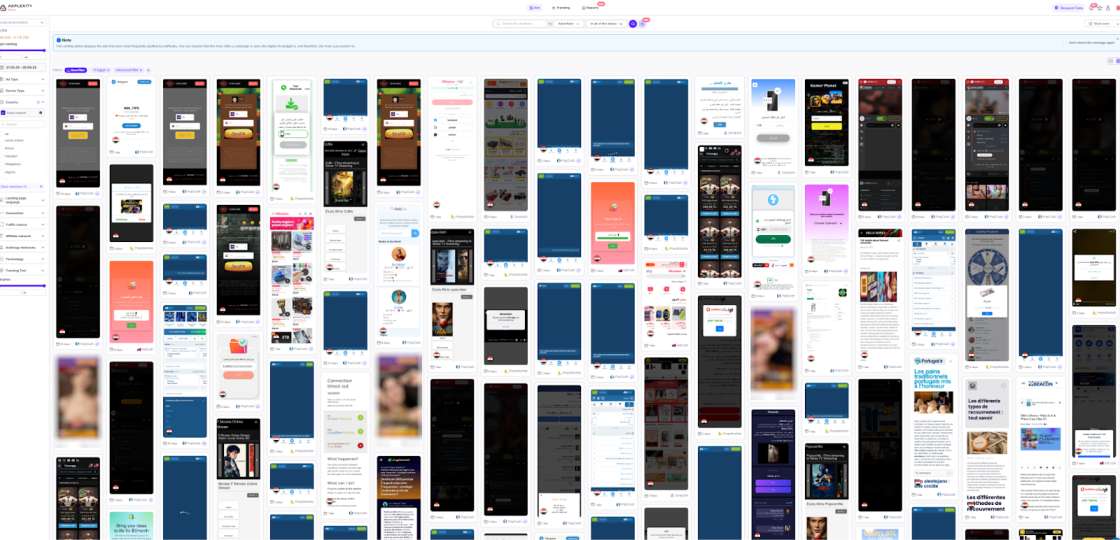Click the Clear selection link

[13, 187]
